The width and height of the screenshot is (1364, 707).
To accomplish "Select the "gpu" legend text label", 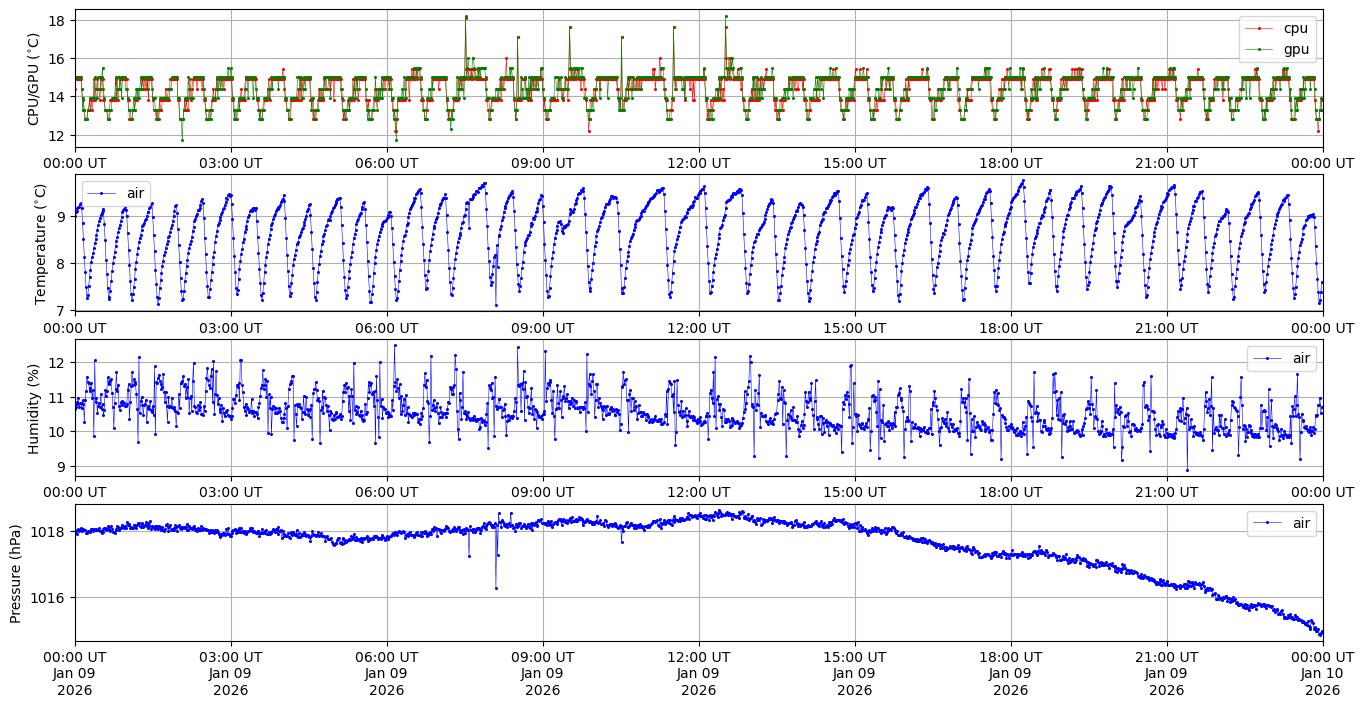I will pyautogui.click(x=1296, y=49).
